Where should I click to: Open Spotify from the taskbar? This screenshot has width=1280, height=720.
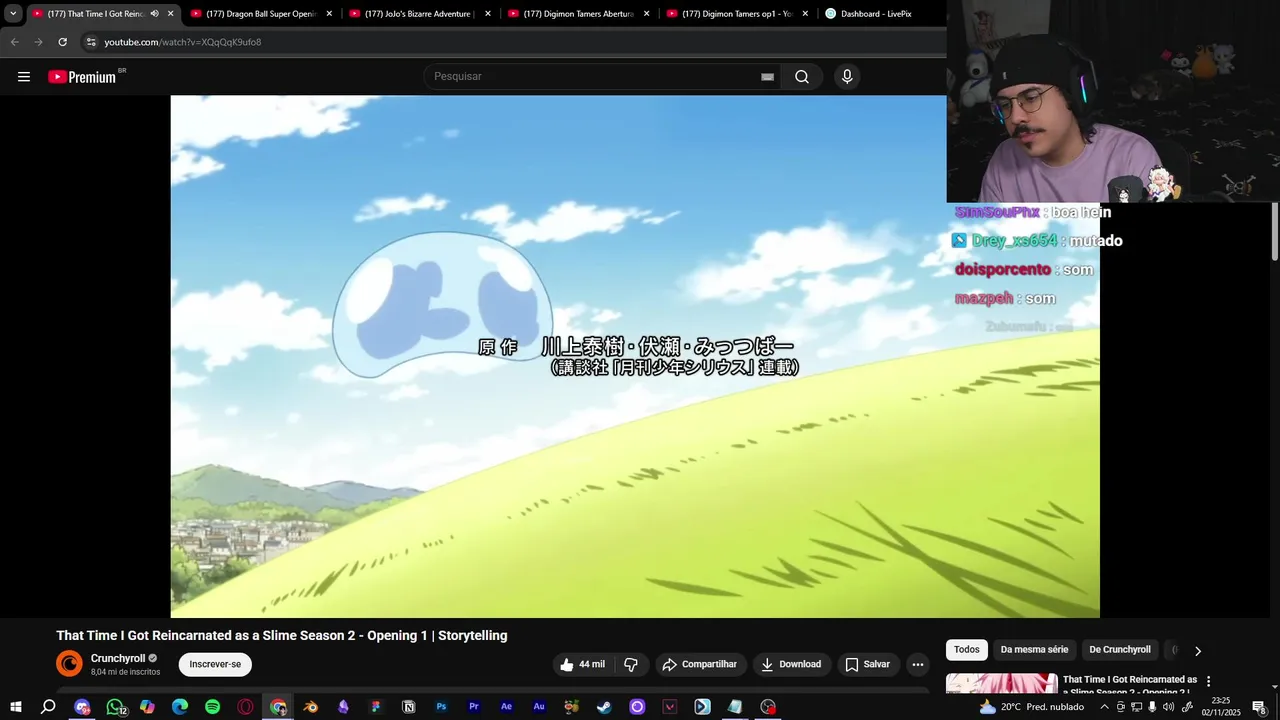(213, 707)
